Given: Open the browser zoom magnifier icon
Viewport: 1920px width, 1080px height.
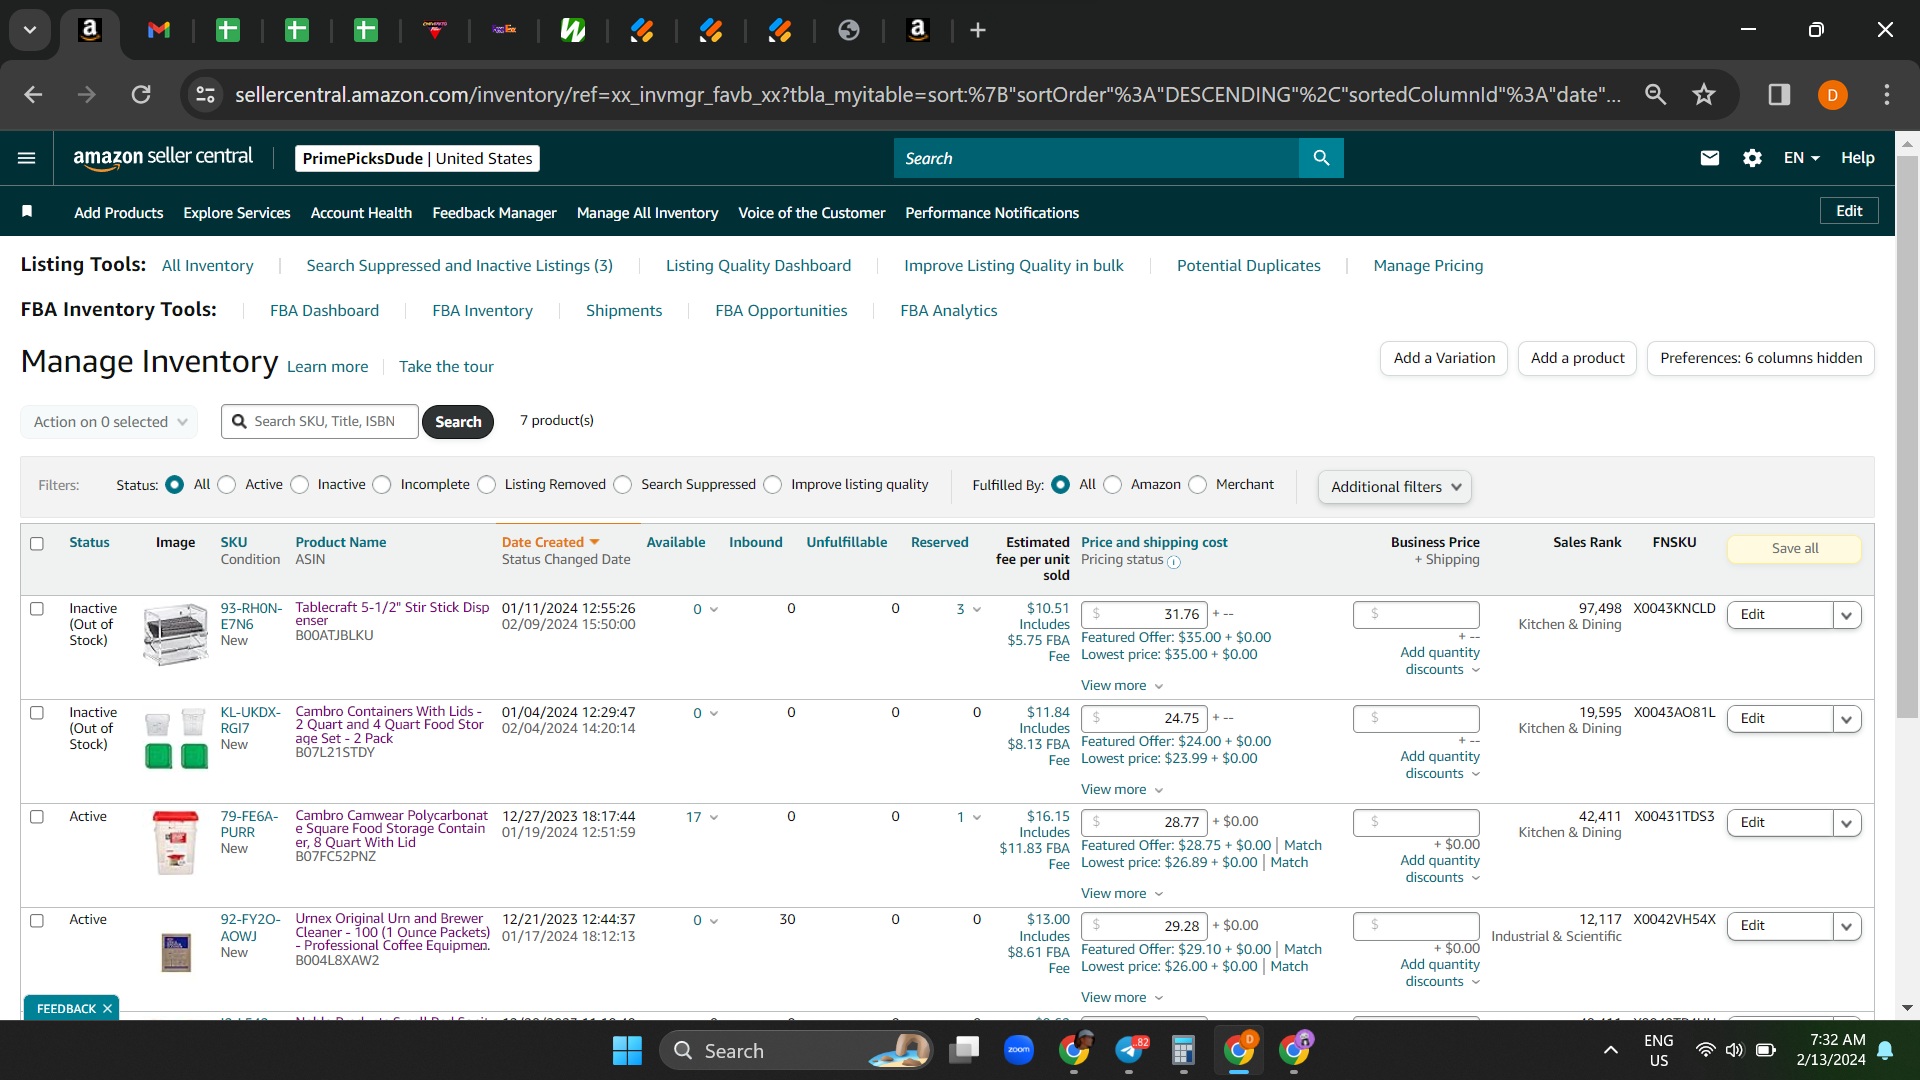Looking at the screenshot, I should click(1656, 94).
